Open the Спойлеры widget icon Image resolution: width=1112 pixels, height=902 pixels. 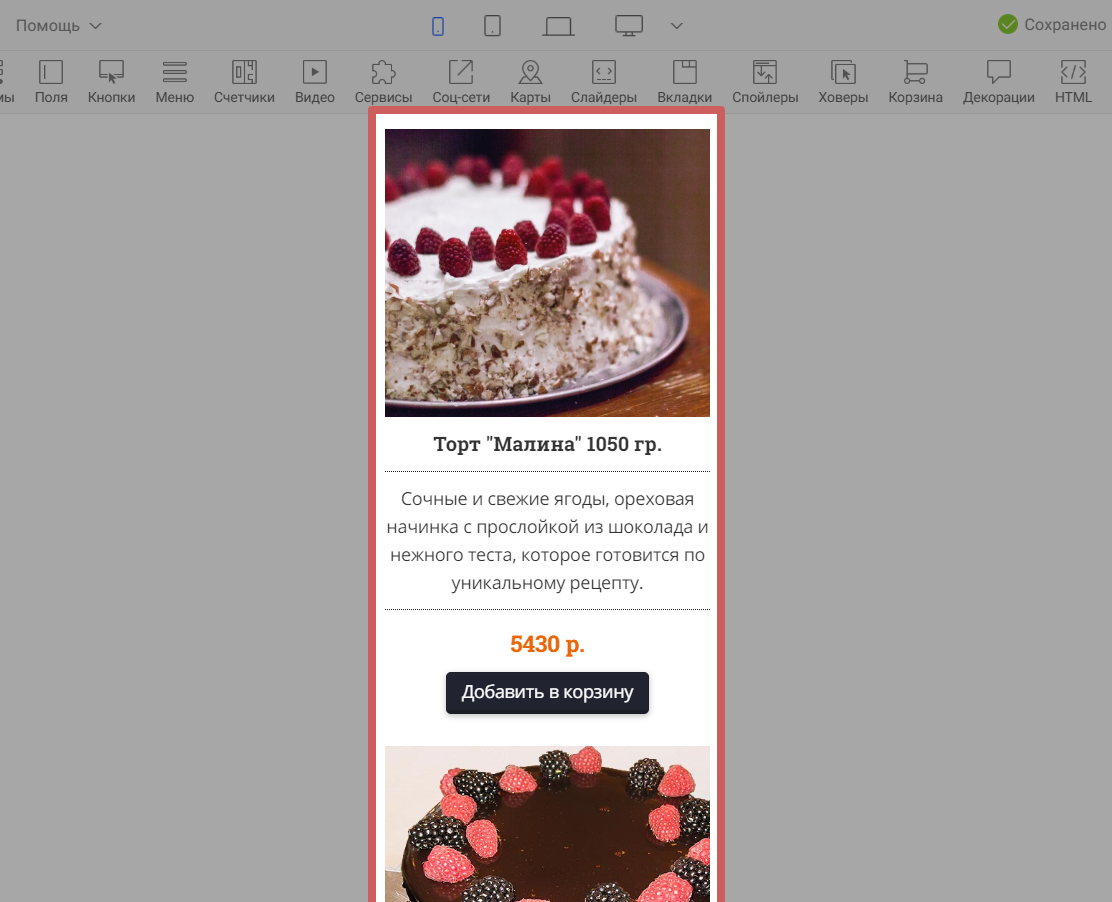765,73
